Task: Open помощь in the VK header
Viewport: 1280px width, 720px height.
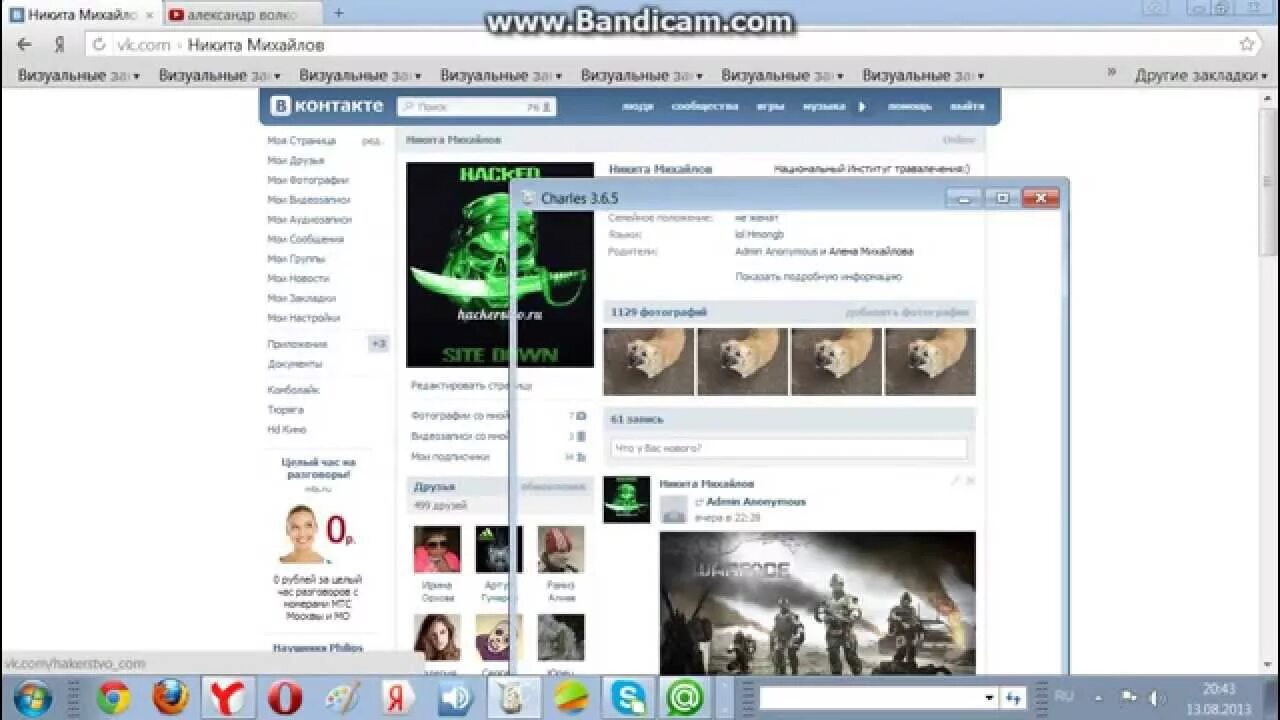Action: [x=909, y=106]
